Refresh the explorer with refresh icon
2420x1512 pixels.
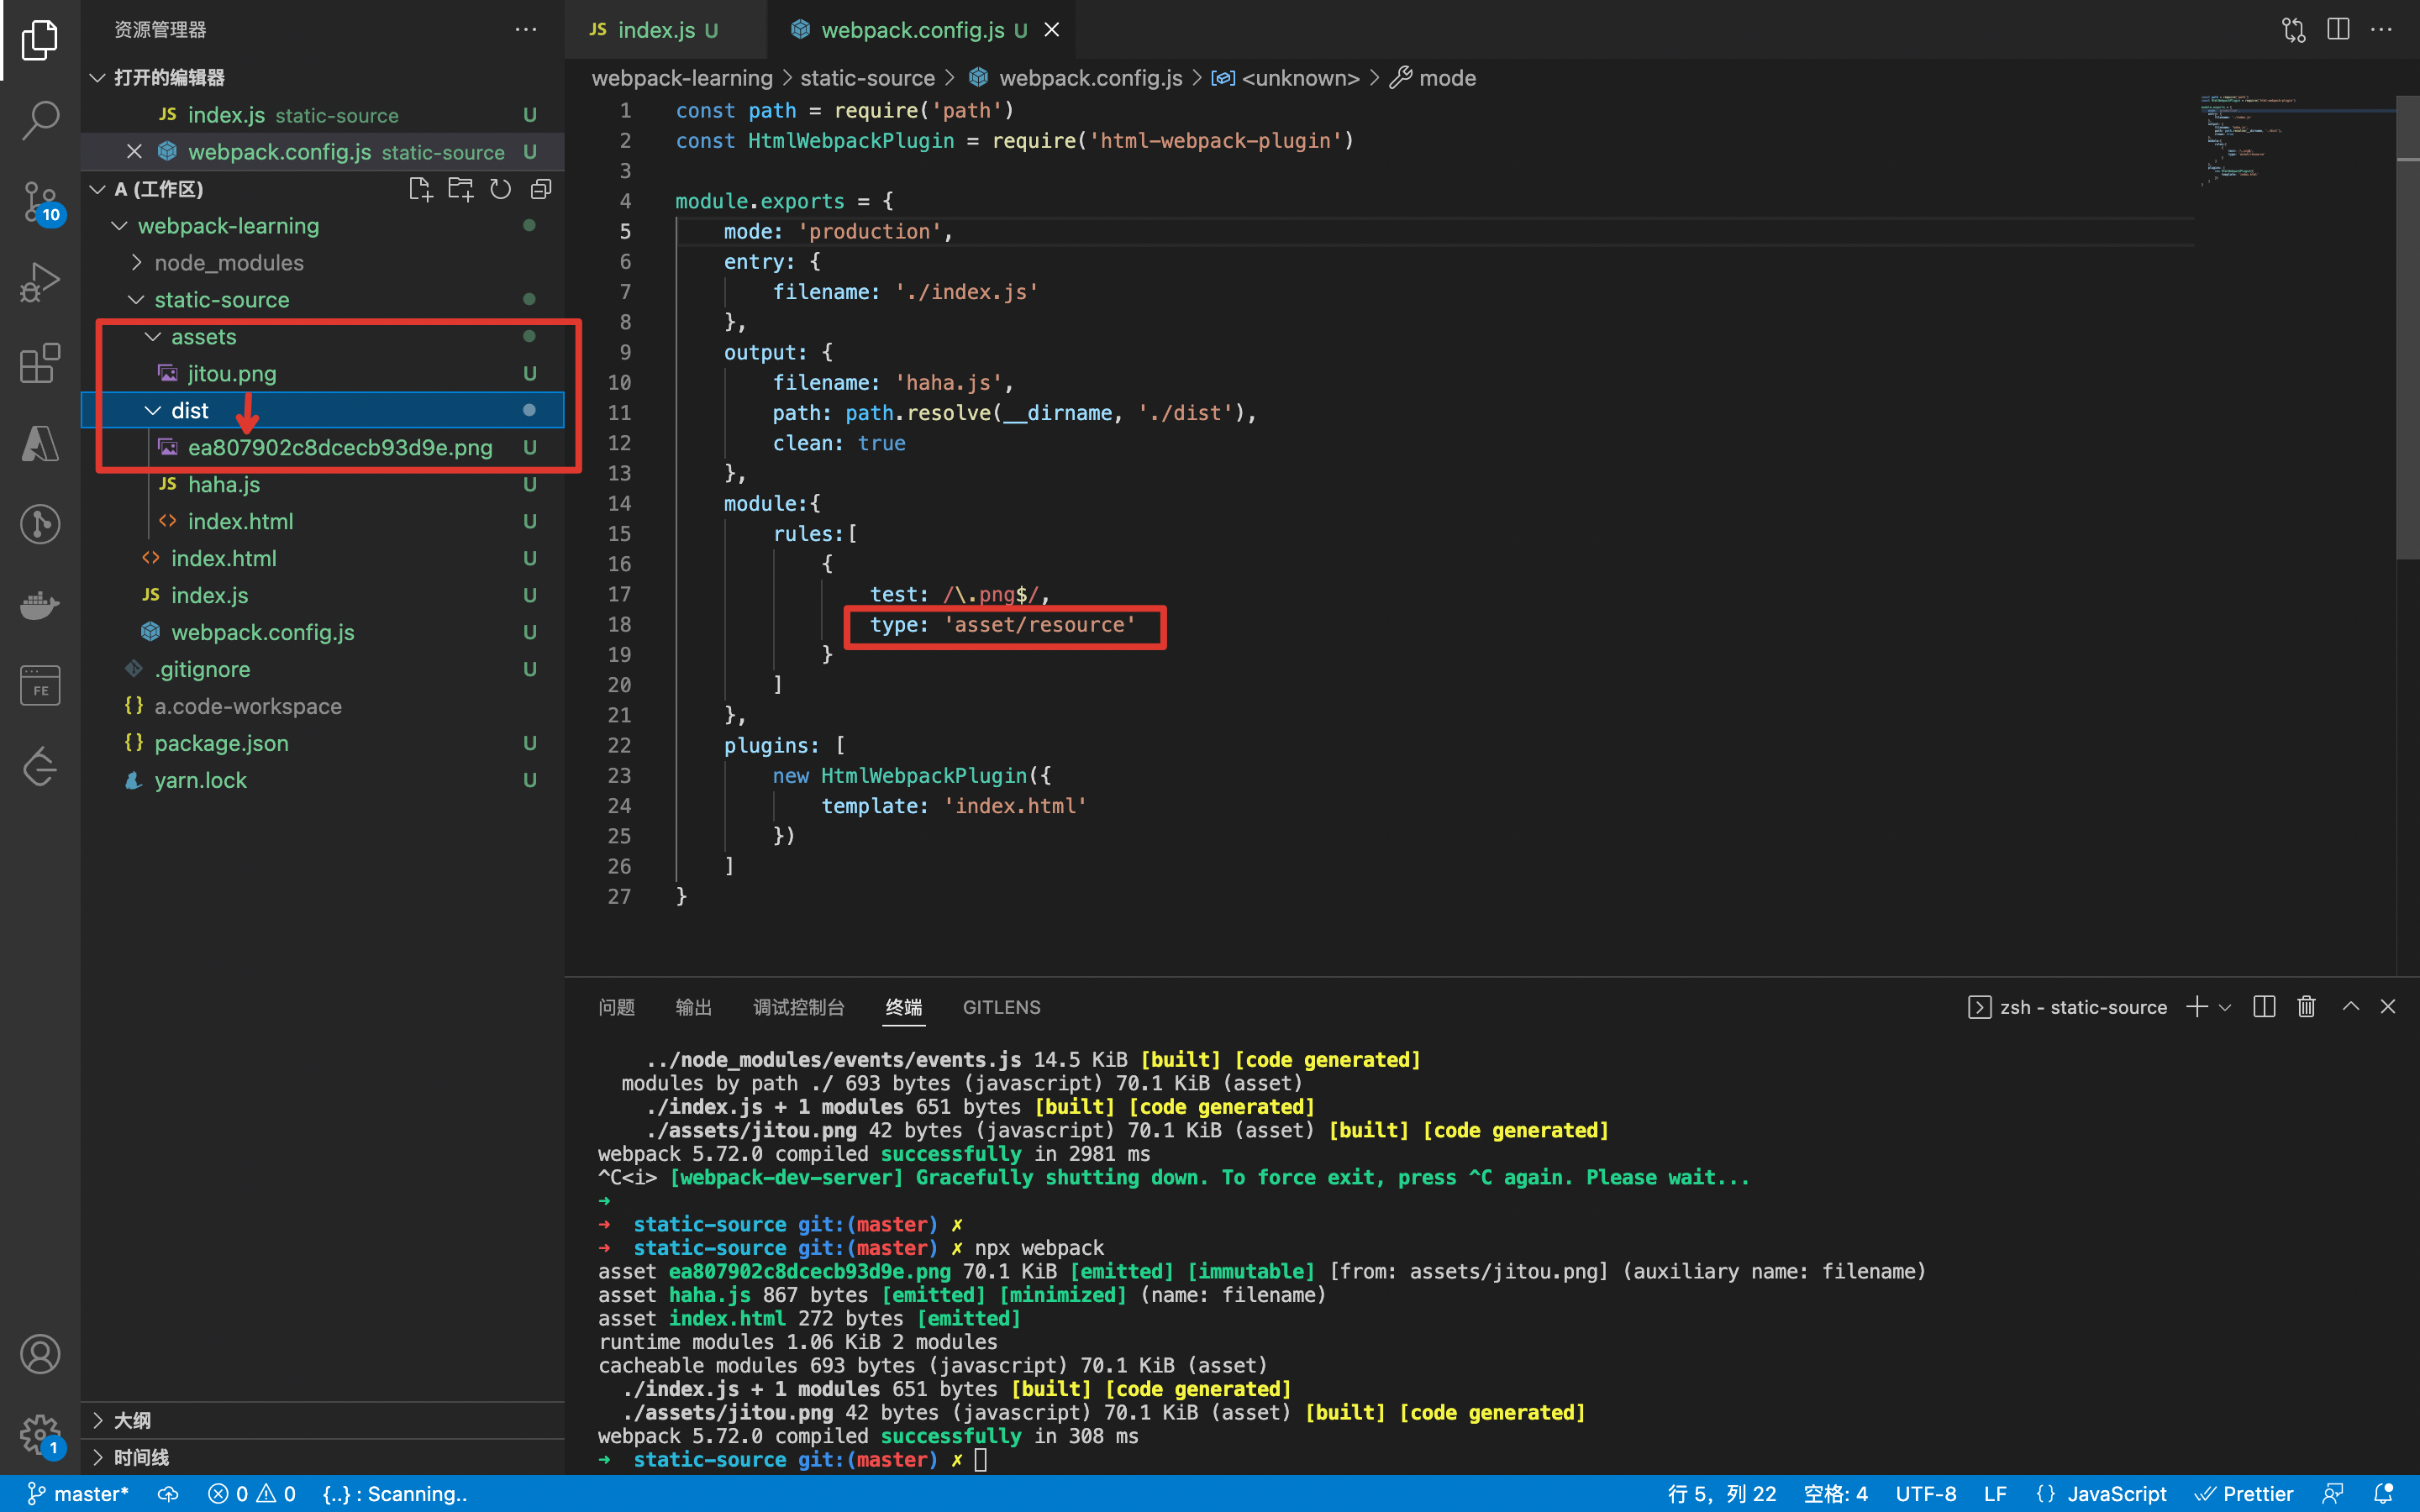click(500, 189)
